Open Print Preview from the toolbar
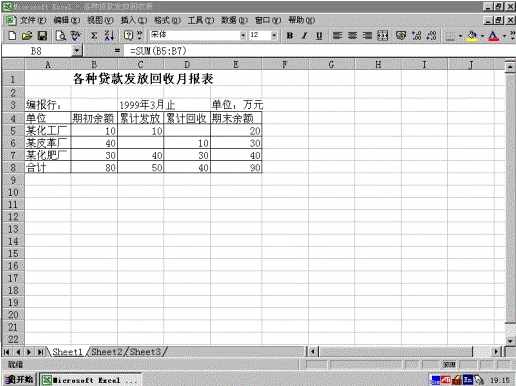516x386 pixels. coord(61,35)
